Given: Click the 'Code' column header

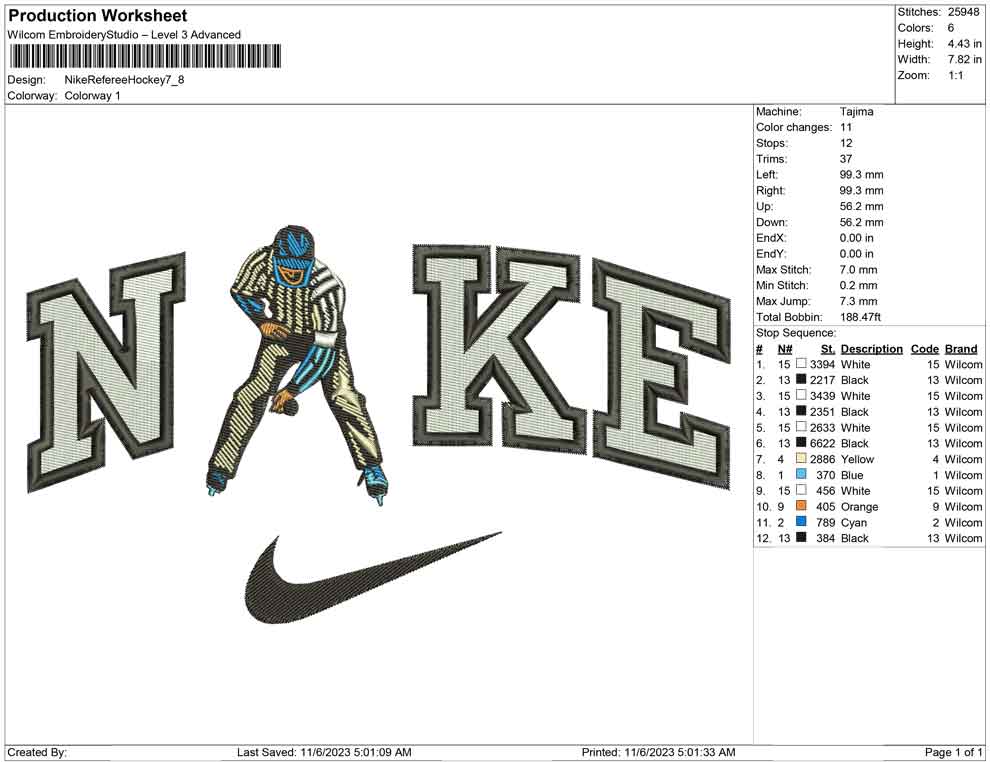Looking at the screenshot, I should click(x=925, y=348).
